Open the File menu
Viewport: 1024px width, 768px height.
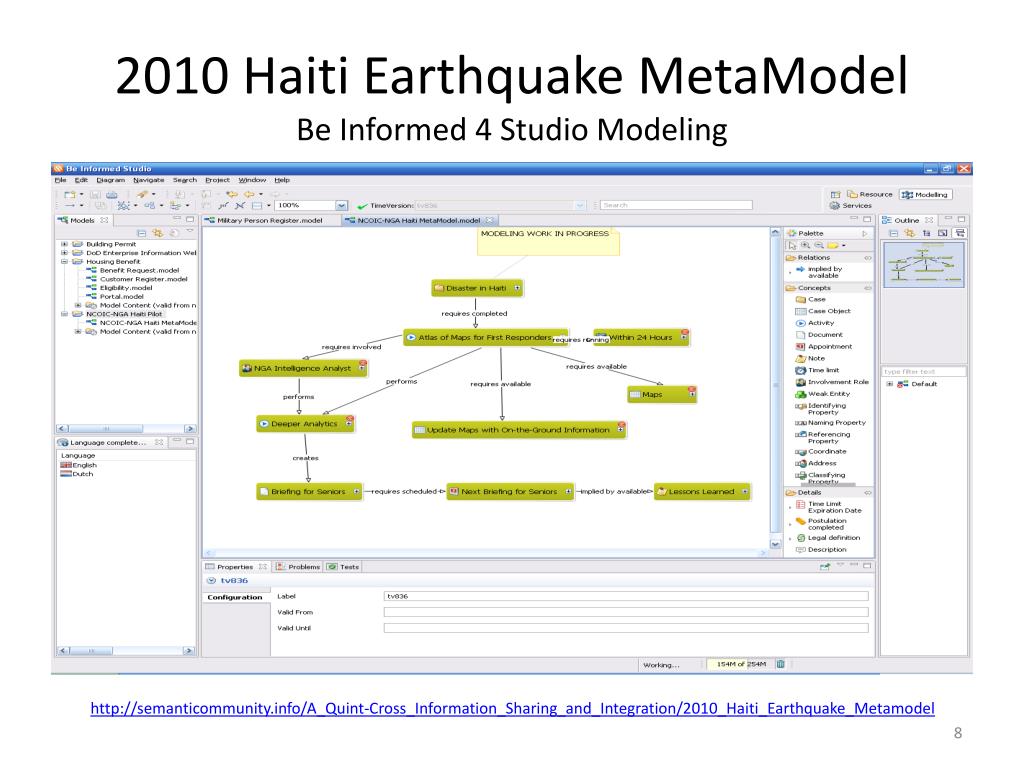coord(60,180)
